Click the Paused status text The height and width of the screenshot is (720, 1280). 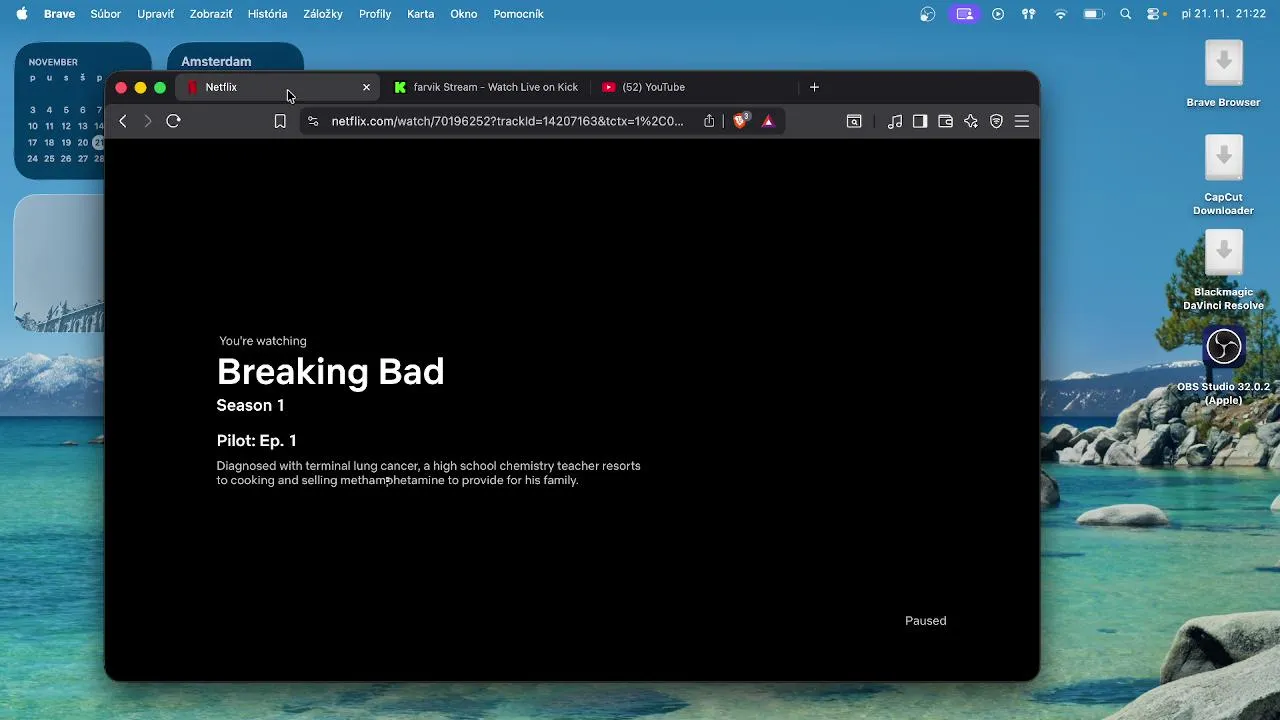[x=925, y=621]
